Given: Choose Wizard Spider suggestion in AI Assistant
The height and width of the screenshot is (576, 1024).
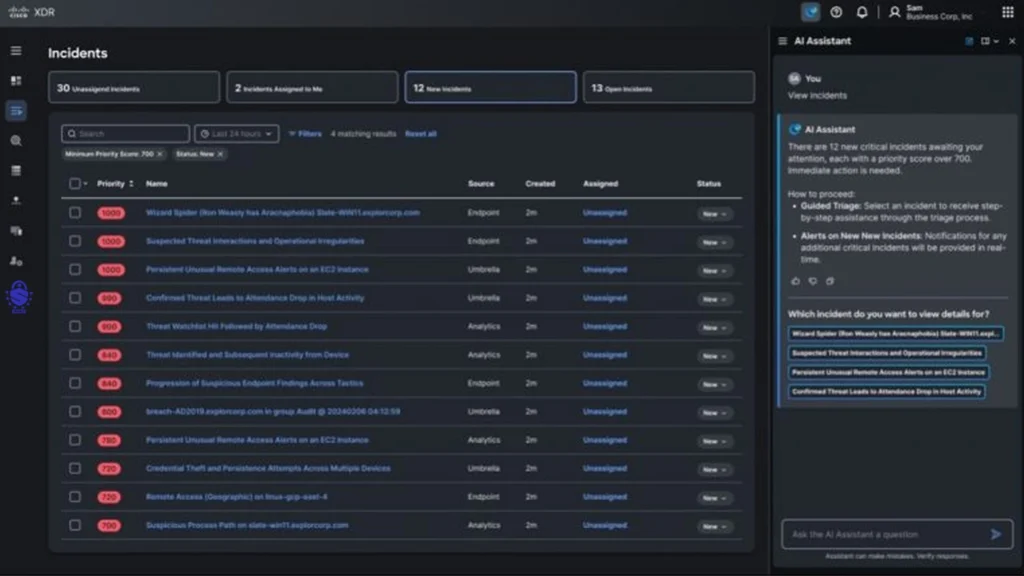Looking at the screenshot, I should pyautogui.click(x=895, y=334).
